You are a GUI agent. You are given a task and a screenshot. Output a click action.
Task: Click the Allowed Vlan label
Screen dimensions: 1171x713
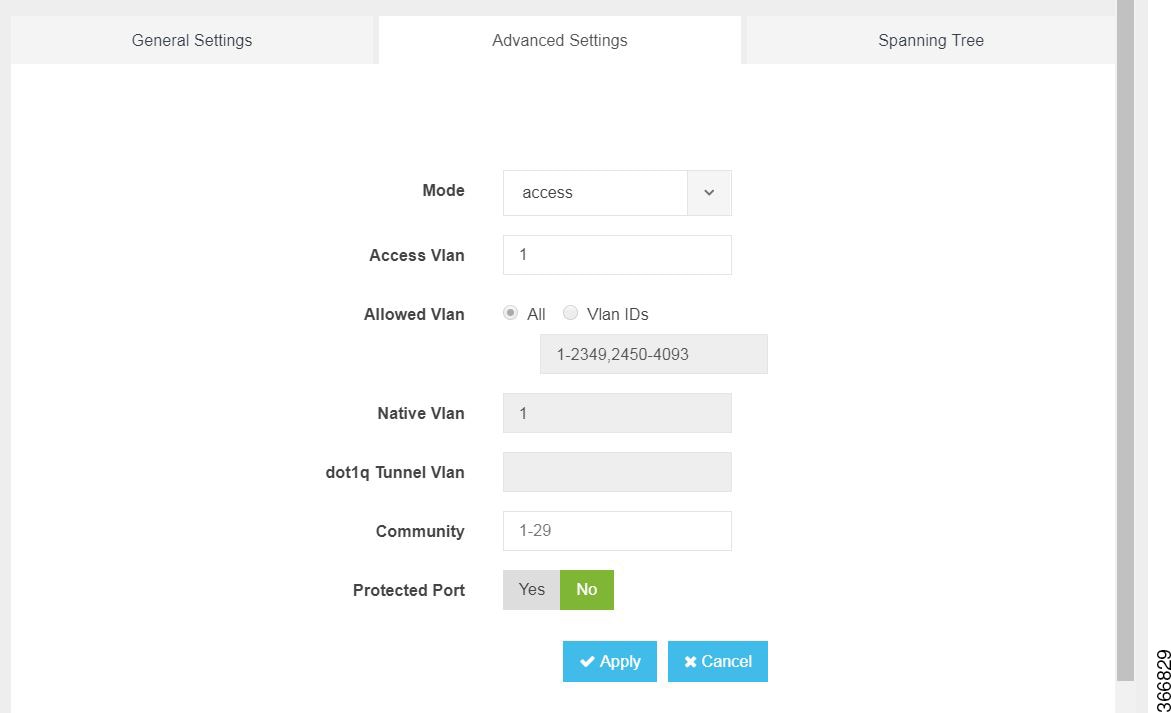pyautogui.click(x=414, y=314)
